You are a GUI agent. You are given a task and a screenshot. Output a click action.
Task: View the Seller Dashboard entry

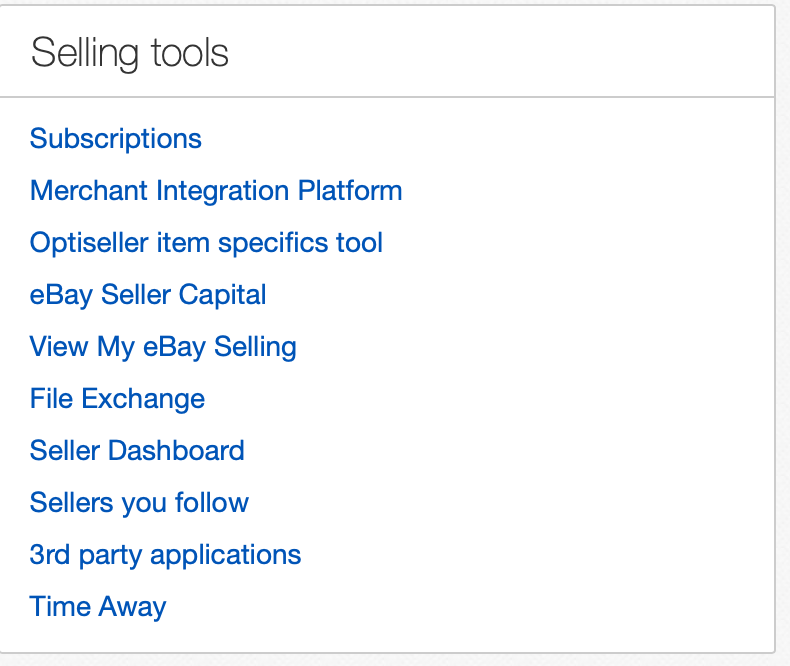tap(137, 451)
